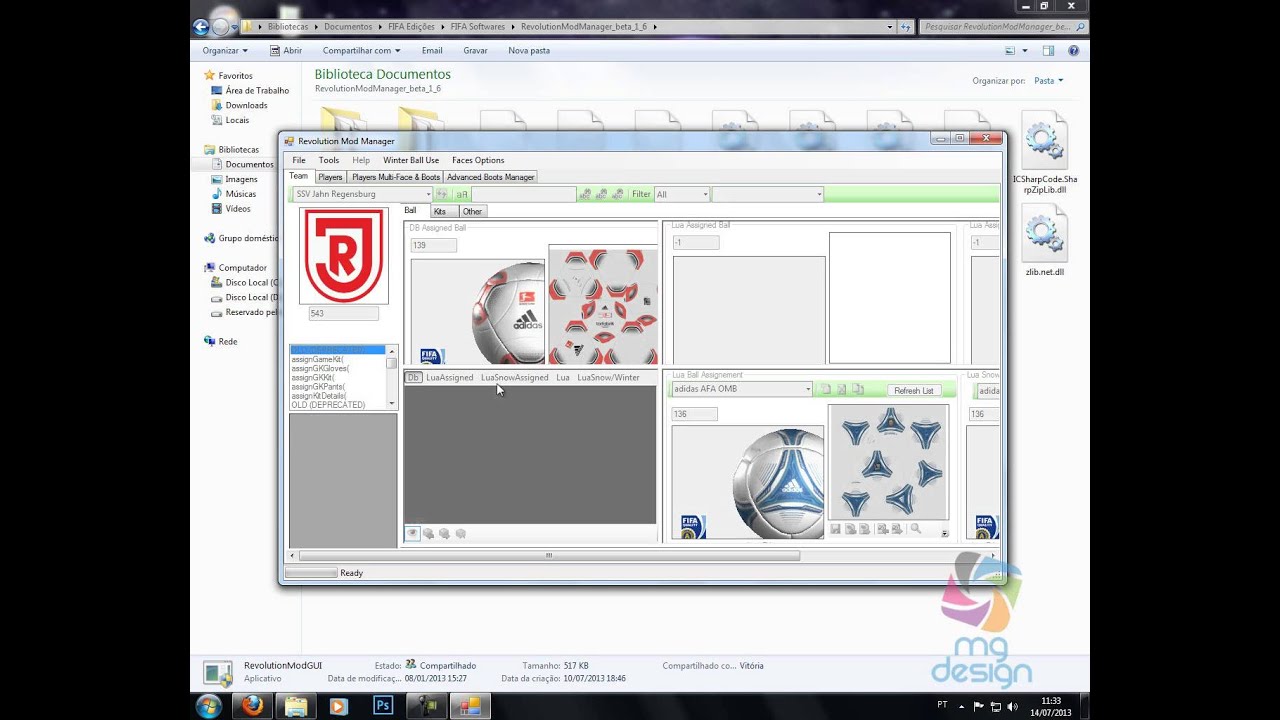1280x720 pixels.
Task: Toggle the LuaSnow/Winter view button
Action: (x=609, y=377)
